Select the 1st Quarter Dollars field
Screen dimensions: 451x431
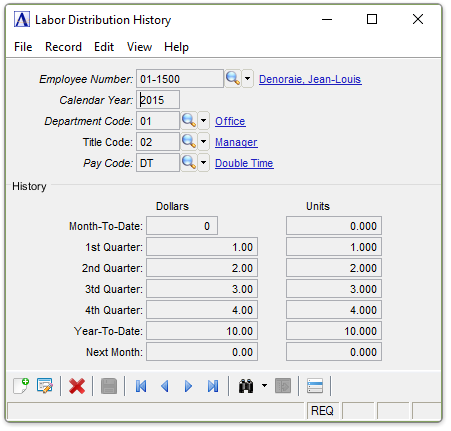(x=202, y=247)
